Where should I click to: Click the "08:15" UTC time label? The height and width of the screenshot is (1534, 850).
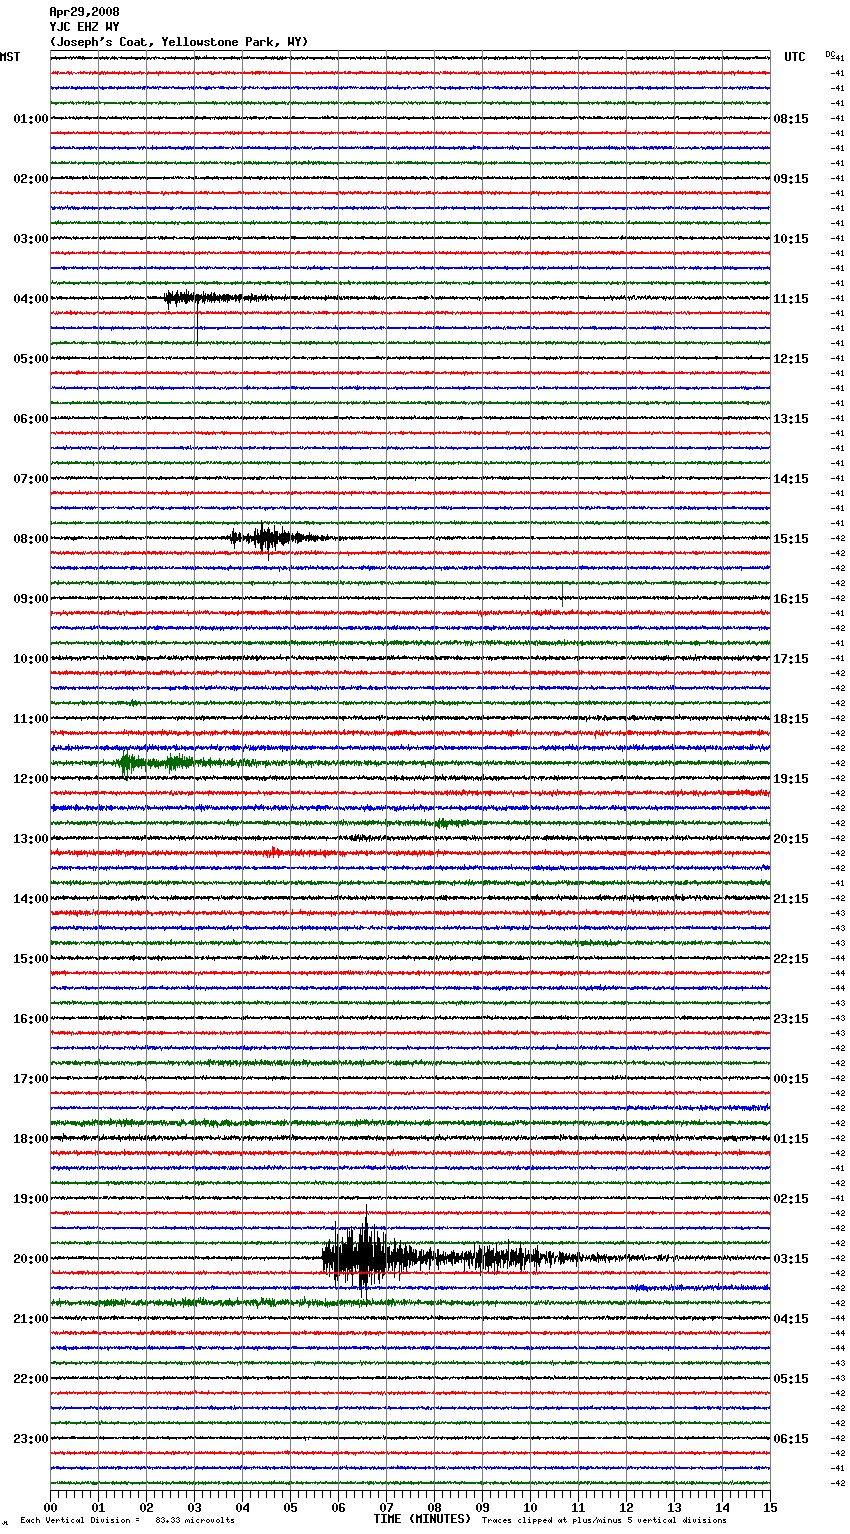(x=791, y=119)
